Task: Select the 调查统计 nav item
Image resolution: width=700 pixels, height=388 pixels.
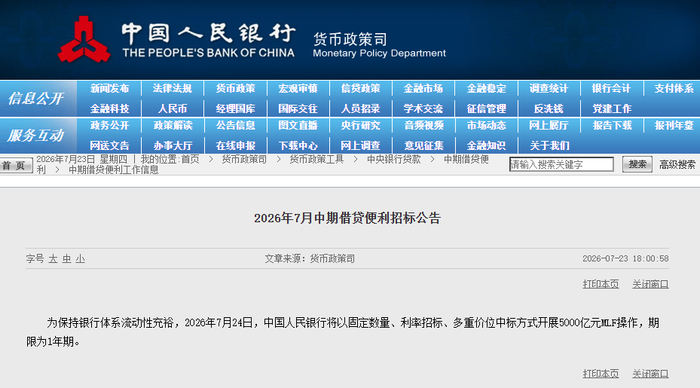Action: 549,88
